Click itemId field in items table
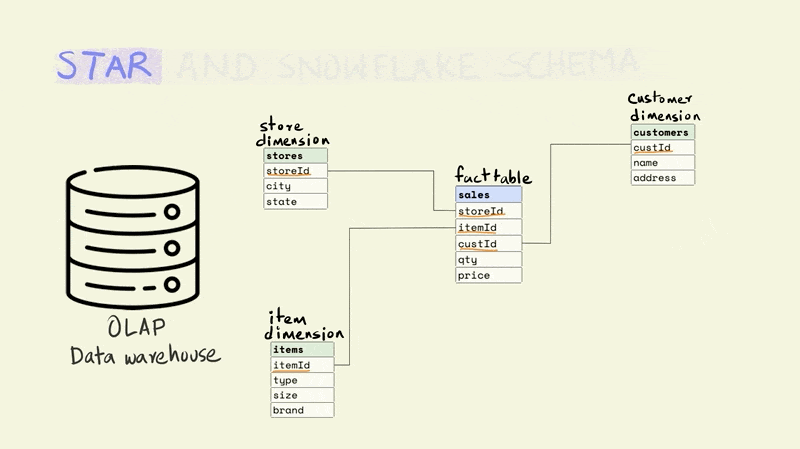This screenshot has width=800, height=449. 301,365
